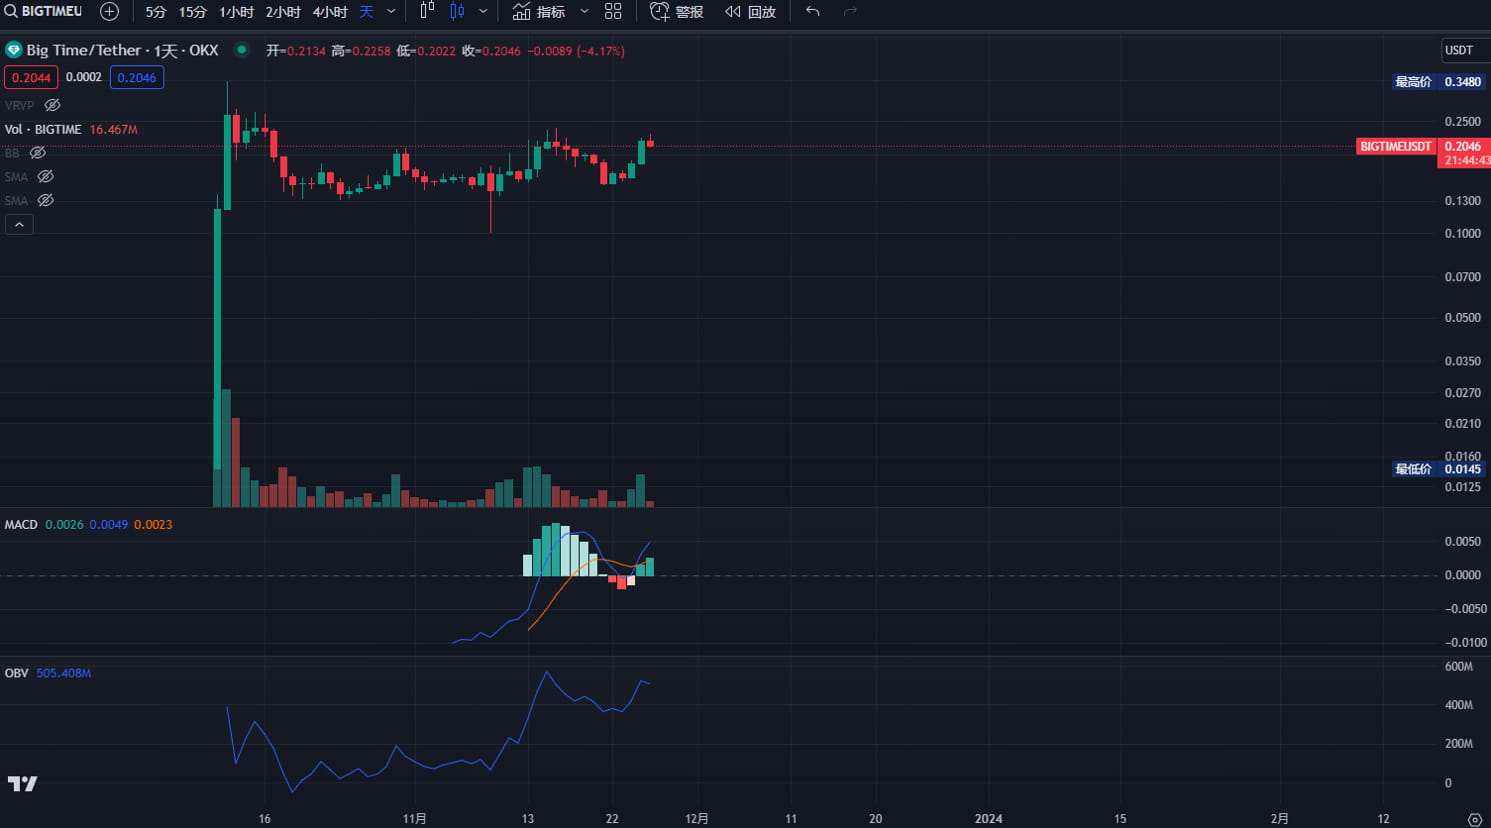Open the chart style dropdown arrow
The height and width of the screenshot is (828, 1491).
[x=483, y=12]
